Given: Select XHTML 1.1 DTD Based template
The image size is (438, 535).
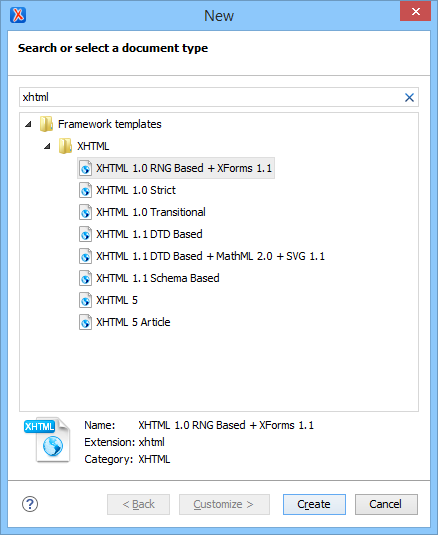Looking at the screenshot, I should tap(149, 234).
